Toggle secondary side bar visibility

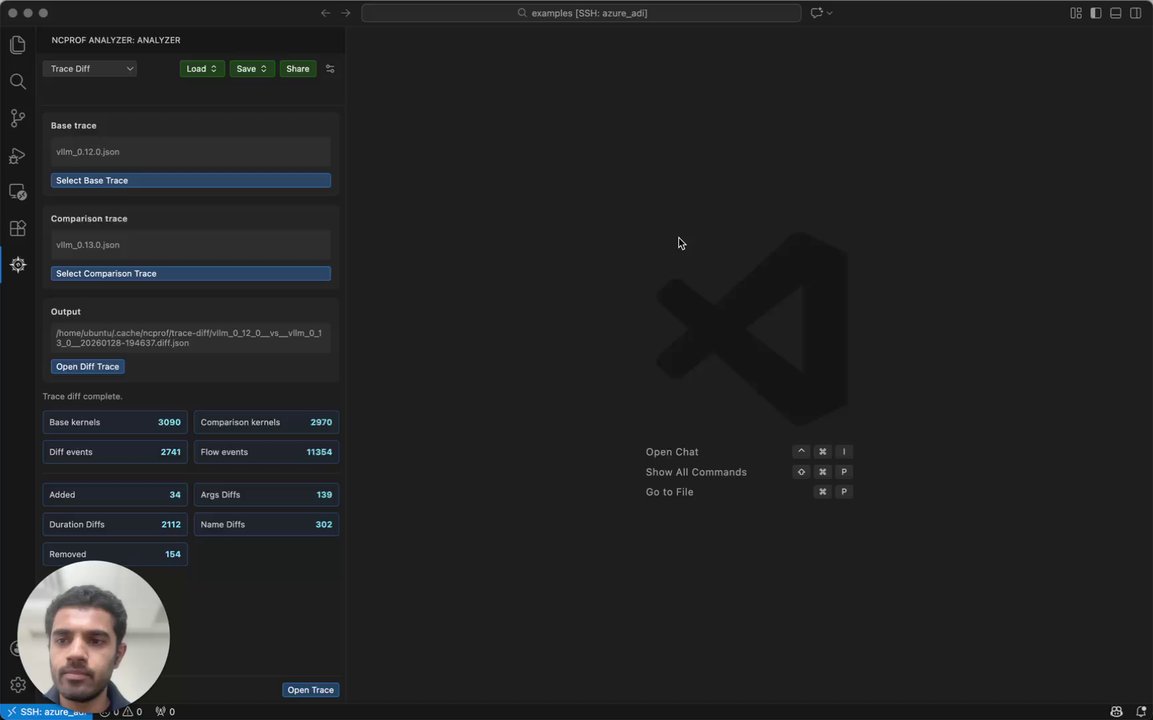(x=1135, y=13)
